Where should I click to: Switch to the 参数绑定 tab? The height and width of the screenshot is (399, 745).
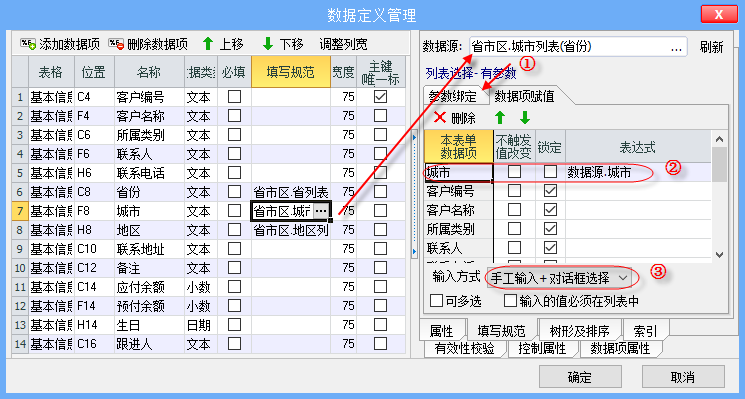tap(452, 96)
